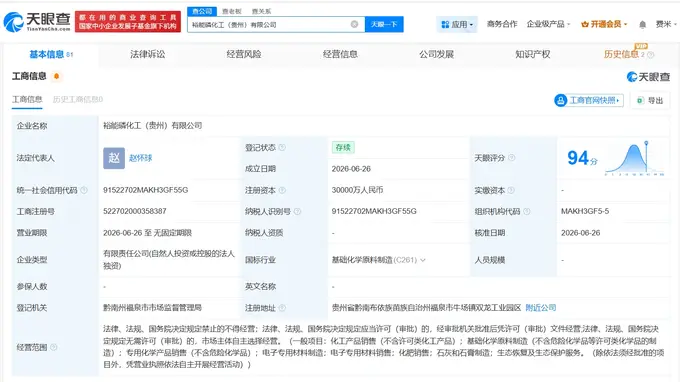Switch to the 基本信息 tab
Image resolution: width=680 pixels, height=382 pixels.
click(x=51, y=54)
